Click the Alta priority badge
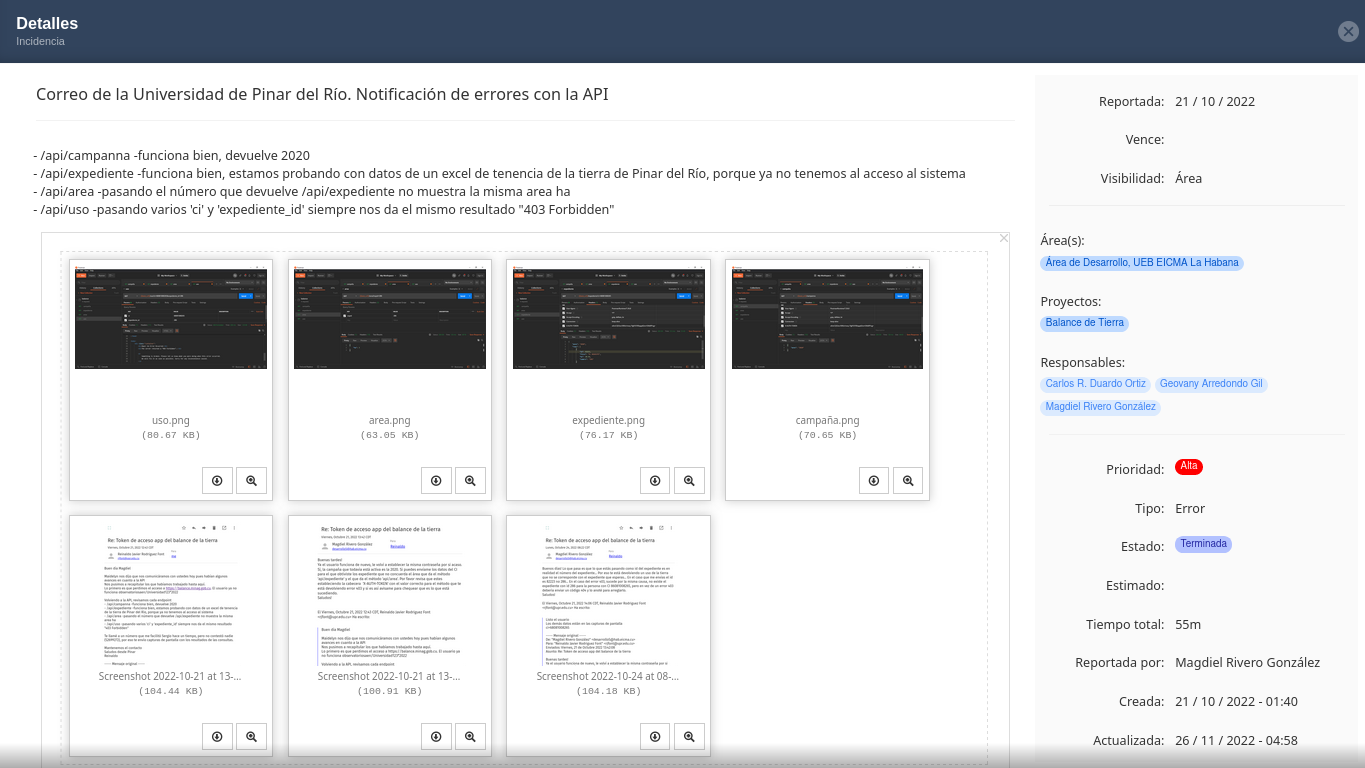Viewport: 1365px width, 768px height. pyautogui.click(x=1189, y=467)
